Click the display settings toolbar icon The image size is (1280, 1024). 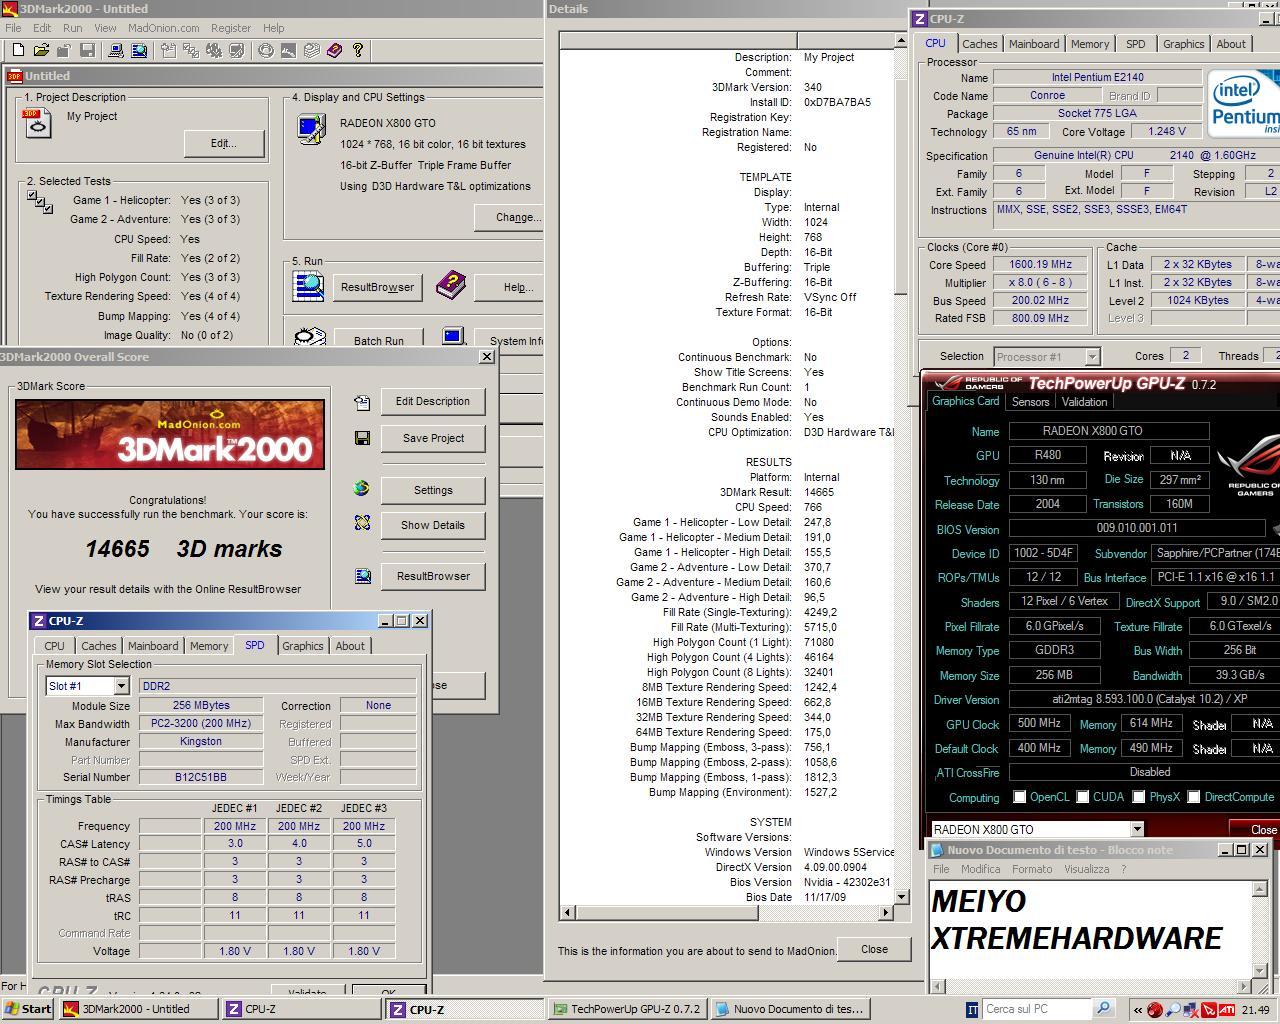coord(237,50)
